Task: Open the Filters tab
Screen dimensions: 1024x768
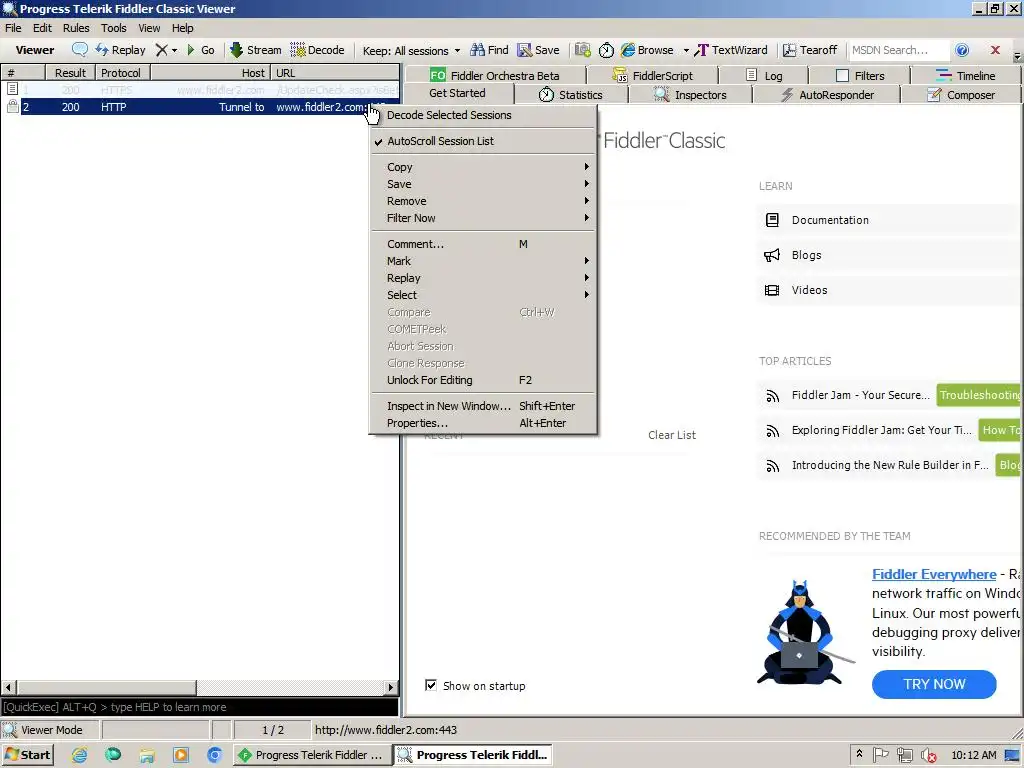Action: (x=861, y=75)
